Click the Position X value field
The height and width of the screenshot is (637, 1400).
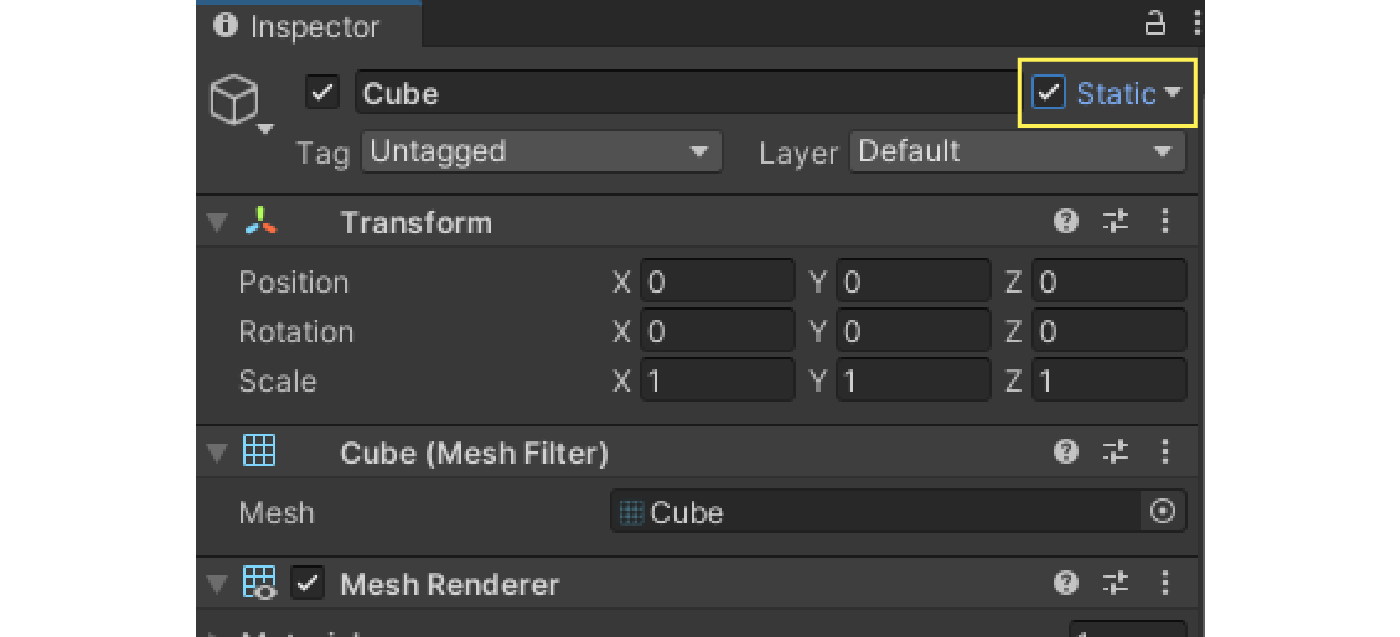coord(716,282)
